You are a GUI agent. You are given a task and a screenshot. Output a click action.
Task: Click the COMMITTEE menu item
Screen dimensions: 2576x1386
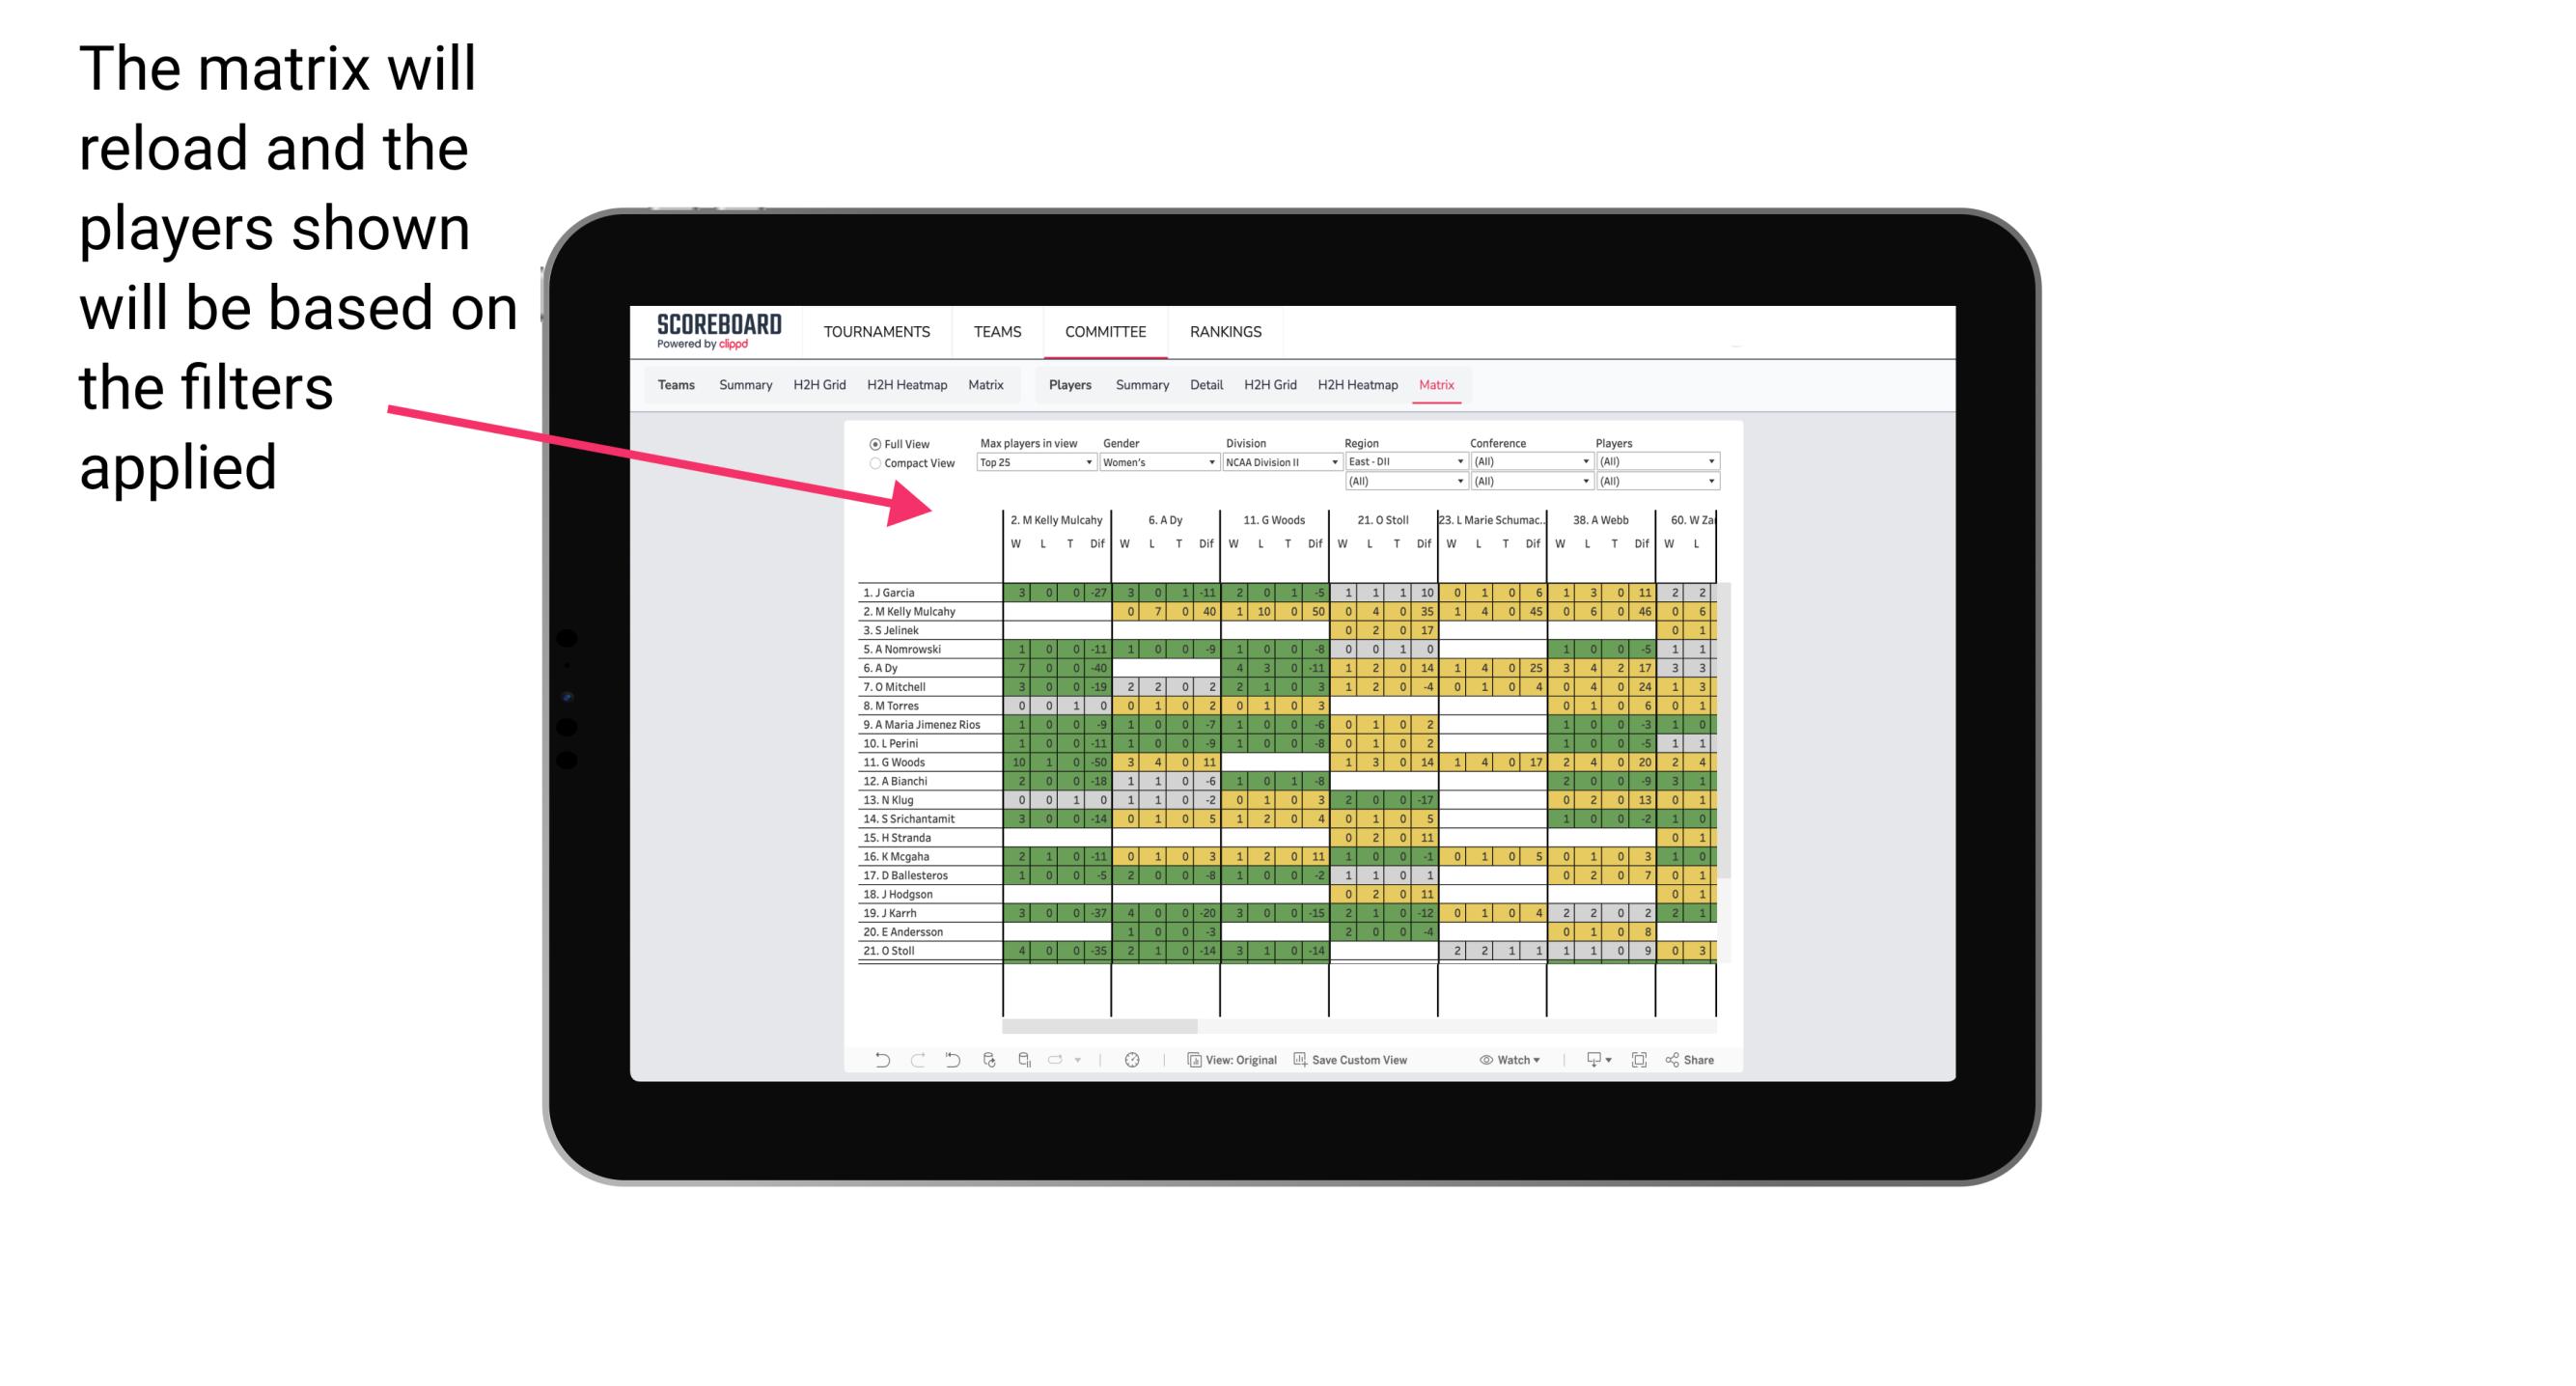(x=1105, y=331)
